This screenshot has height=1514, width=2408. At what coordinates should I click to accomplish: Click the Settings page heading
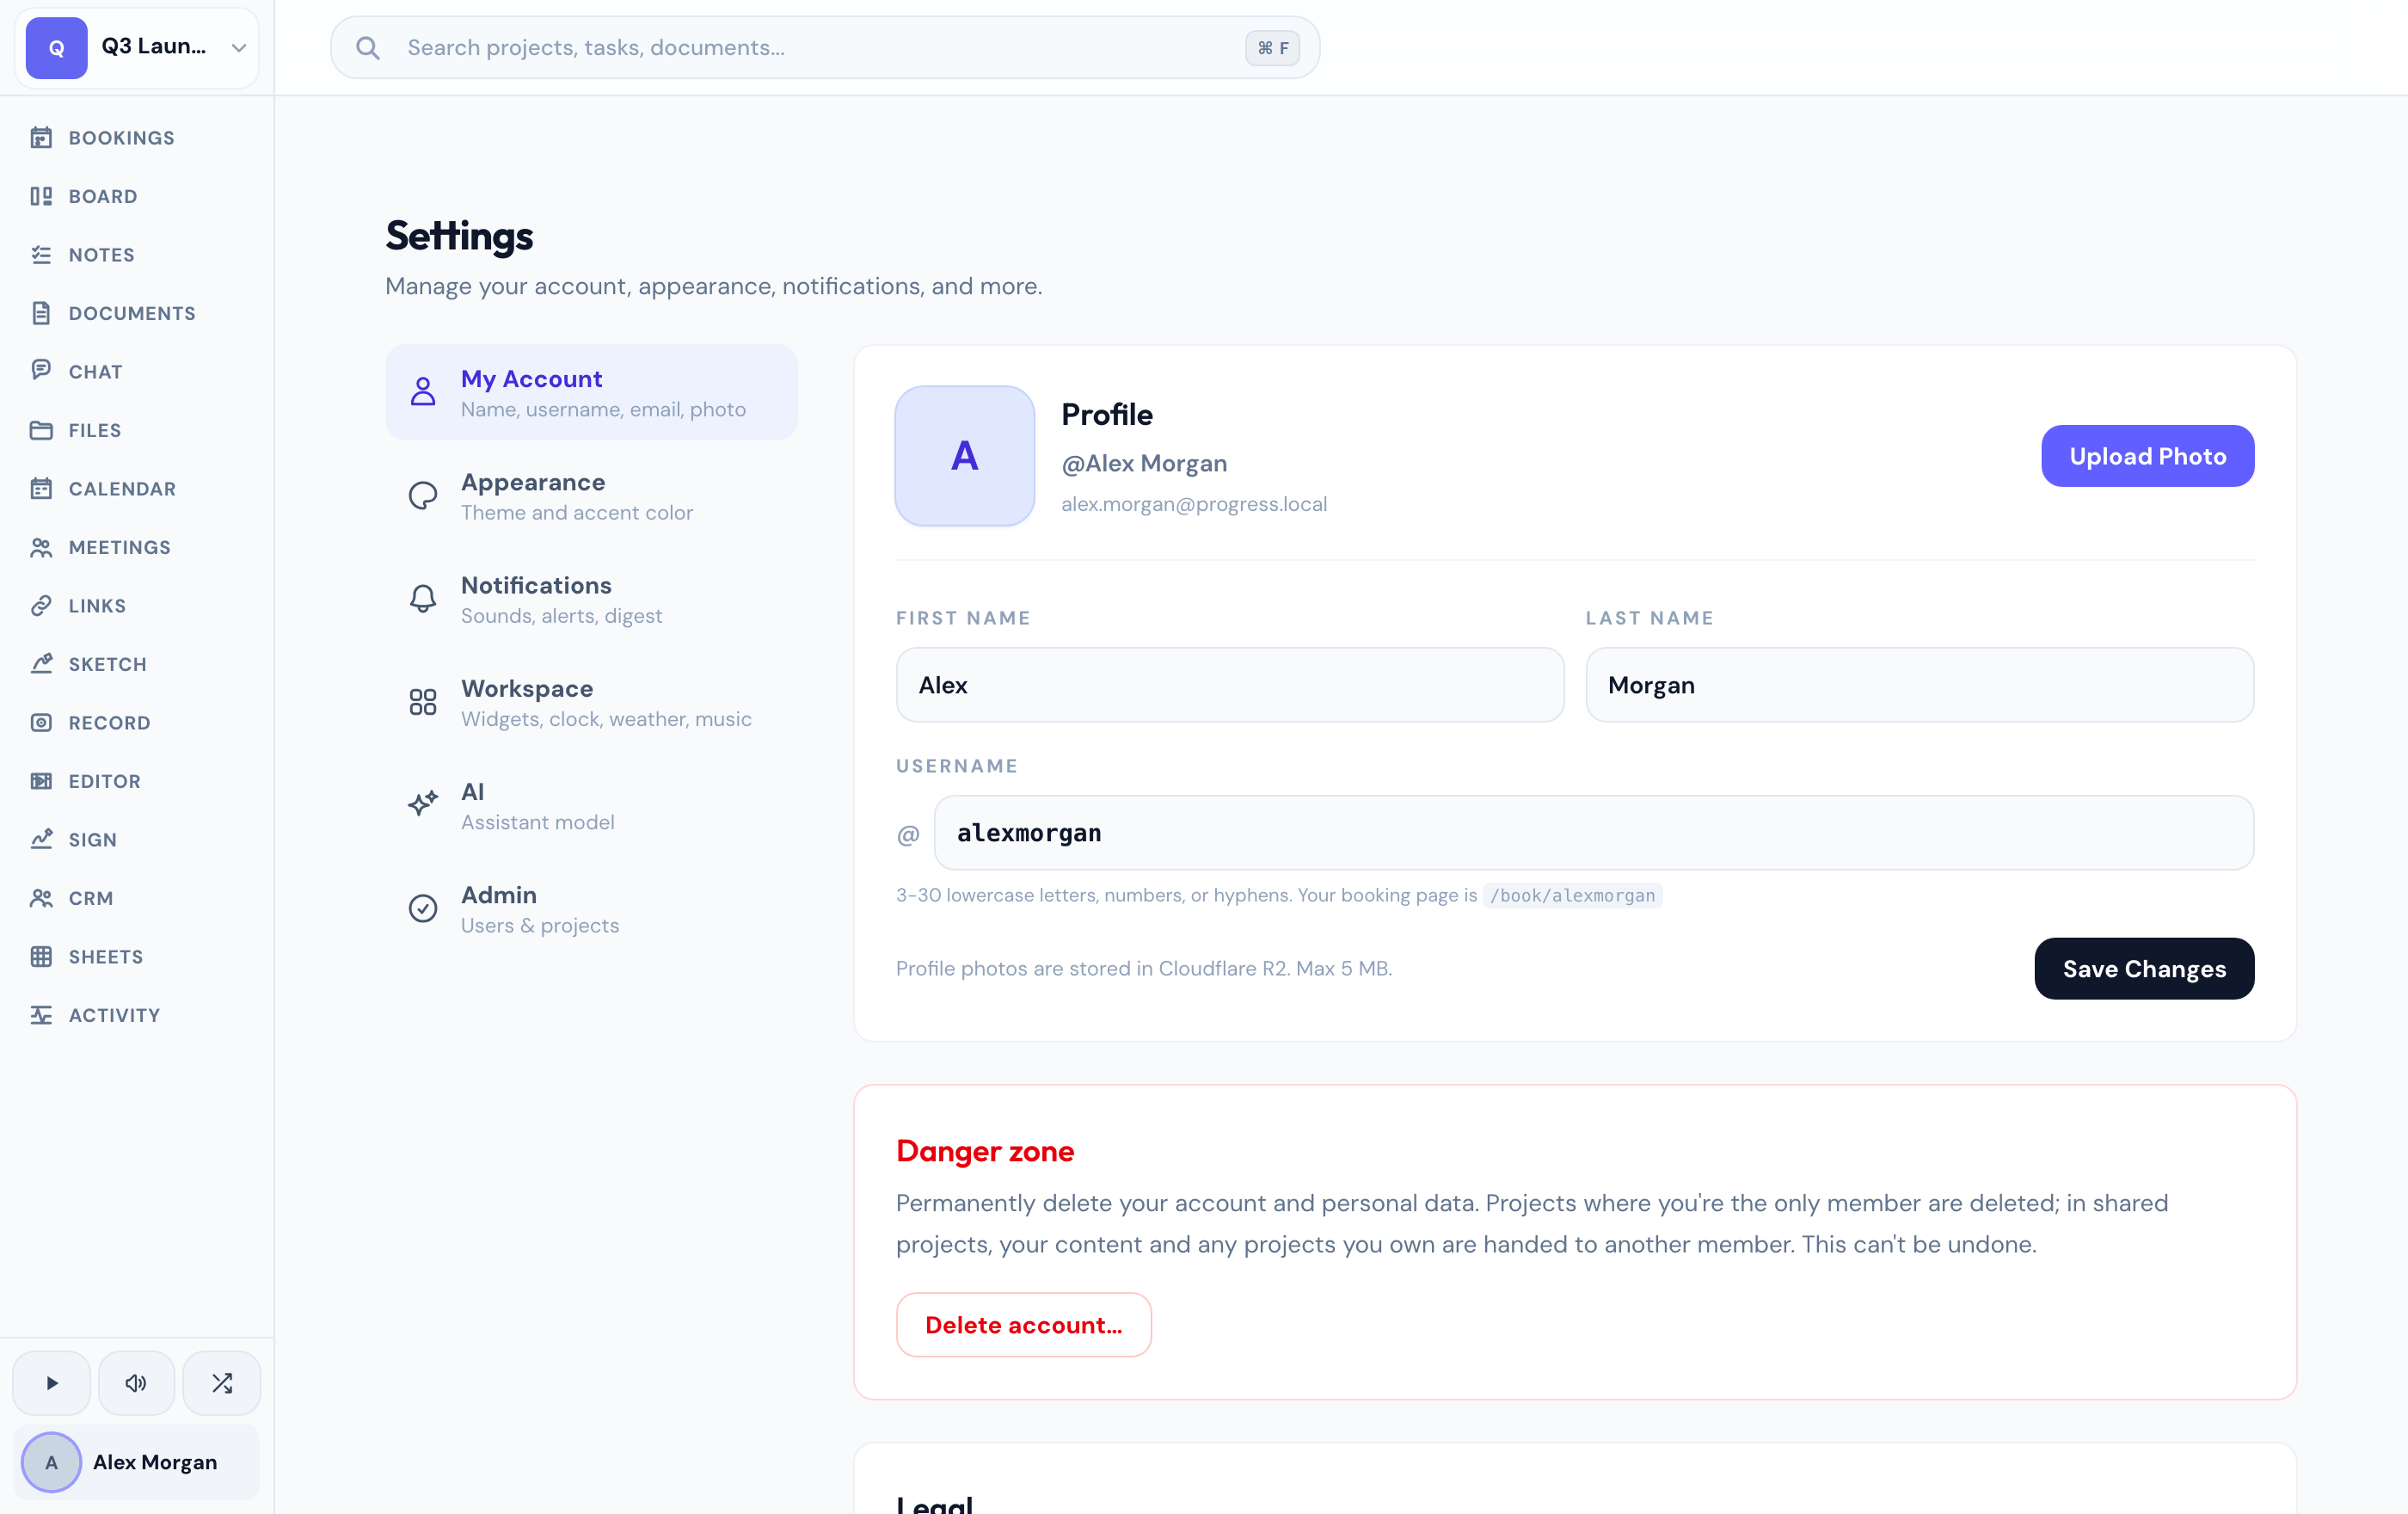[x=459, y=236]
